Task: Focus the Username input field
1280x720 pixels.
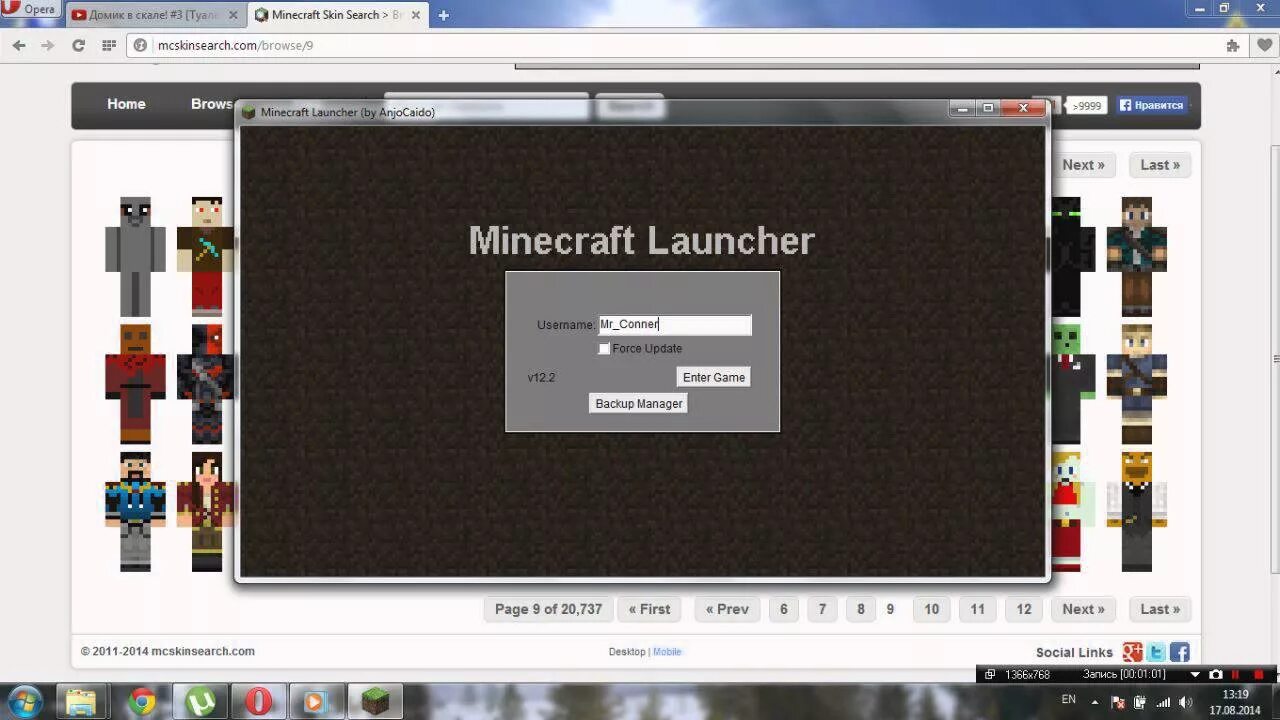Action: coord(675,324)
